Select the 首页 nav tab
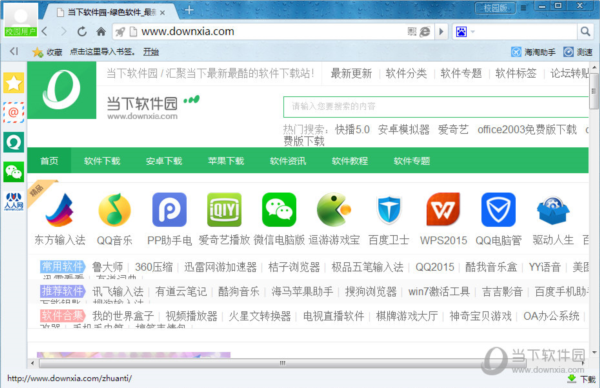This screenshot has width=600, height=388. (49, 161)
